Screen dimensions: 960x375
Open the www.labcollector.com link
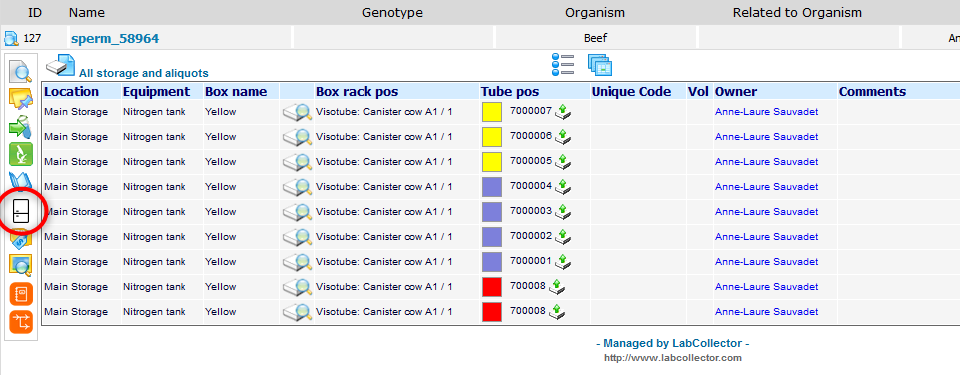tap(673, 357)
